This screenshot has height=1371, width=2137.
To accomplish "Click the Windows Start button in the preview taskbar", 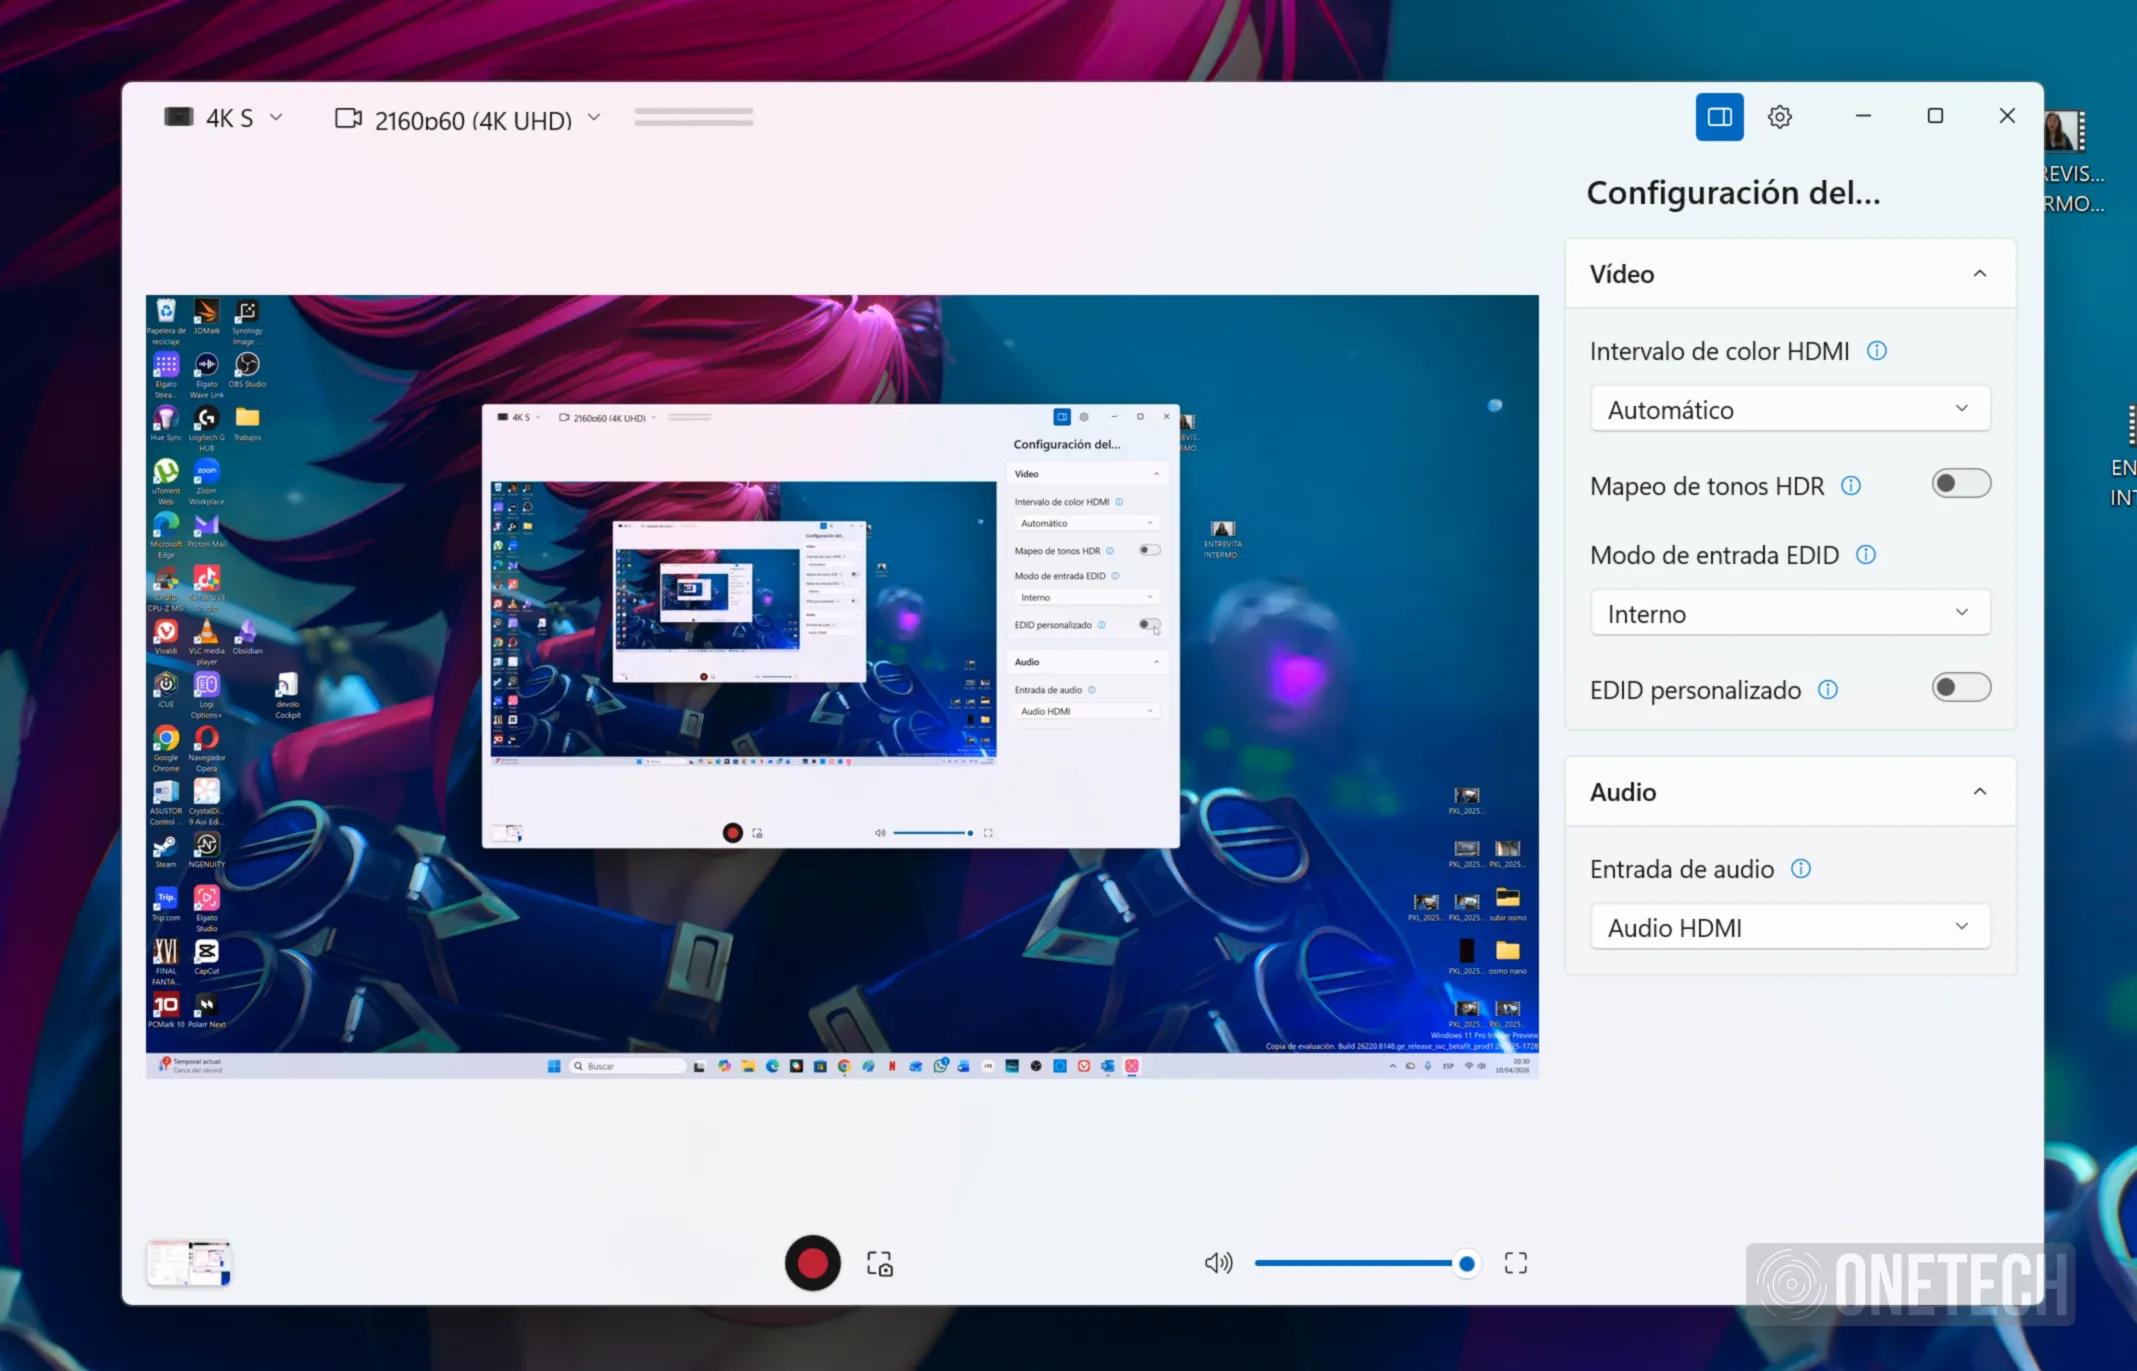I will [554, 1066].
